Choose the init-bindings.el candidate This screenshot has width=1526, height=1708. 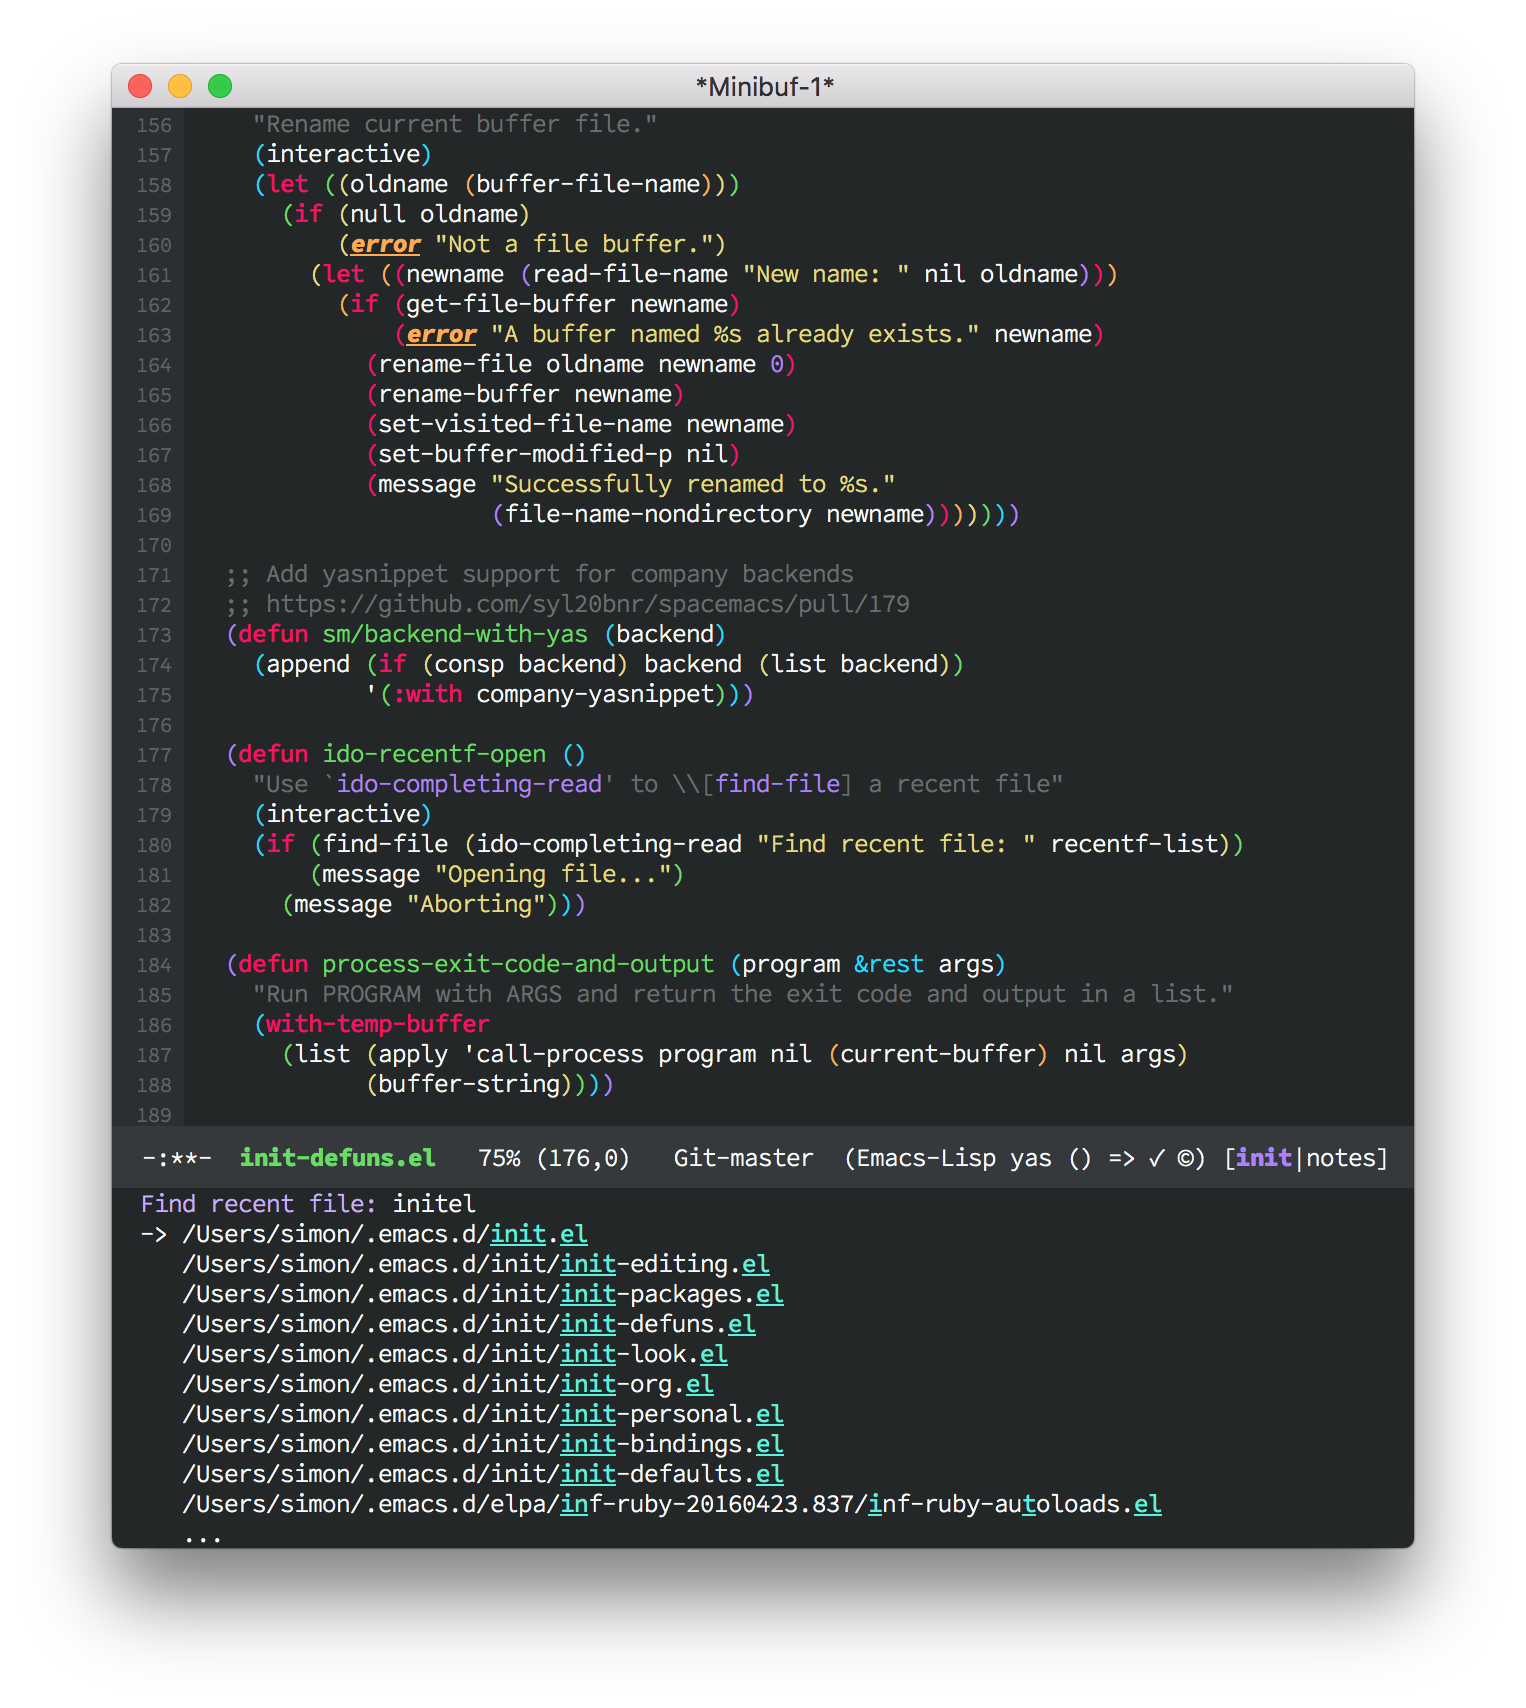coord(483,1444)
